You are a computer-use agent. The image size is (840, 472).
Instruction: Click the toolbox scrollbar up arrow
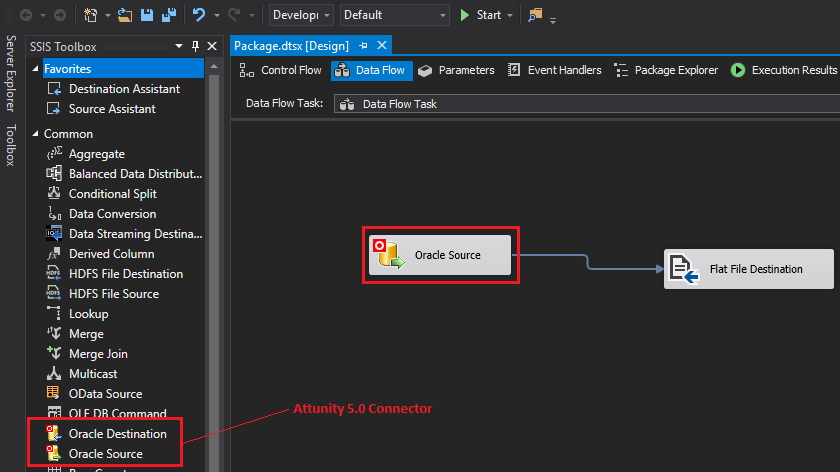tap(214, 66)
